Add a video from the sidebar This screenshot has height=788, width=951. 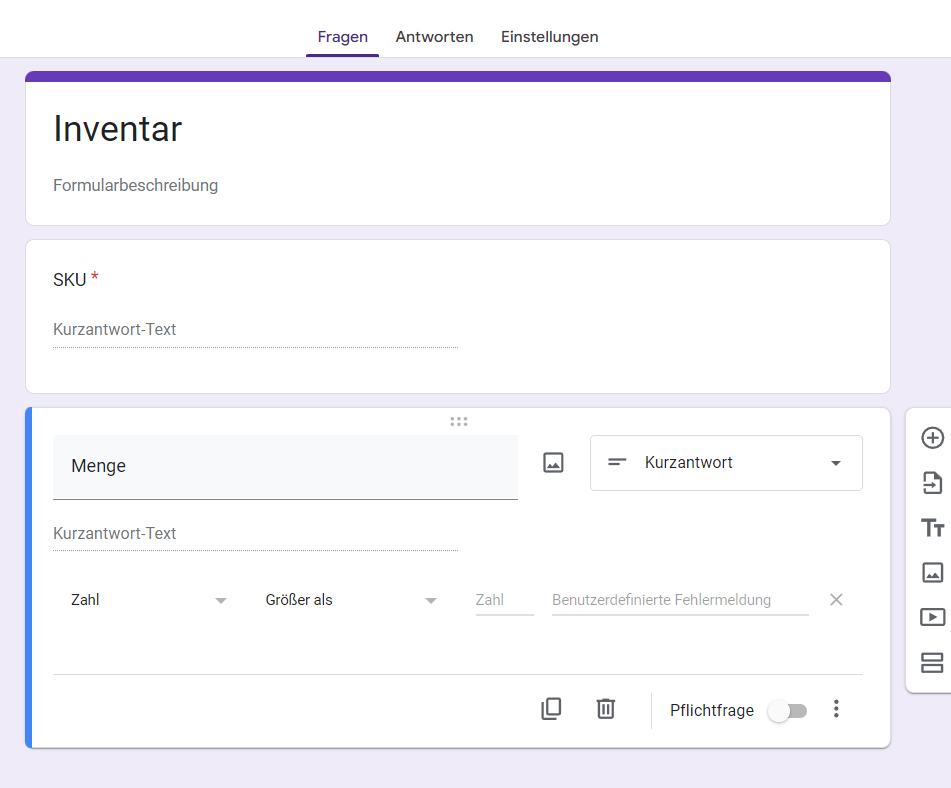pos(932,617)
